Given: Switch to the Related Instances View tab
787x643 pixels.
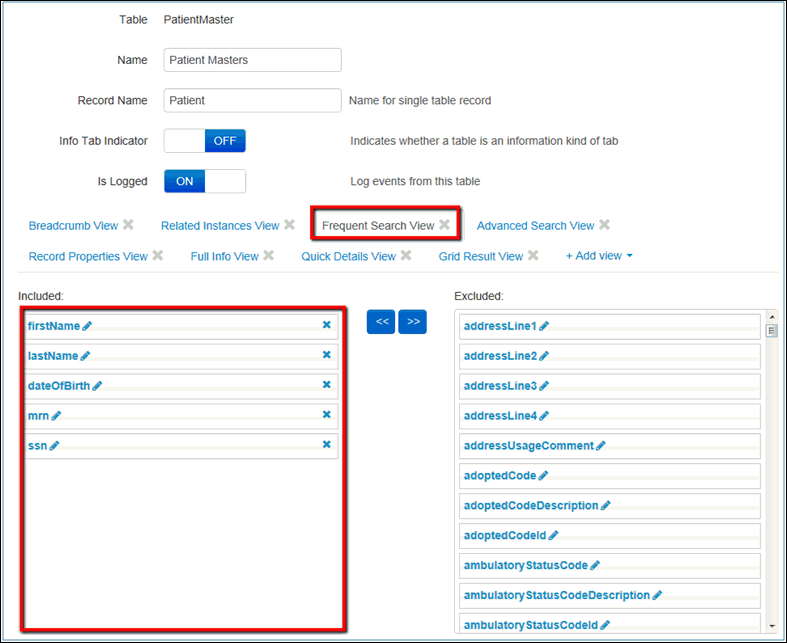Looking at the screenshot, I should [x=219, y=226].
